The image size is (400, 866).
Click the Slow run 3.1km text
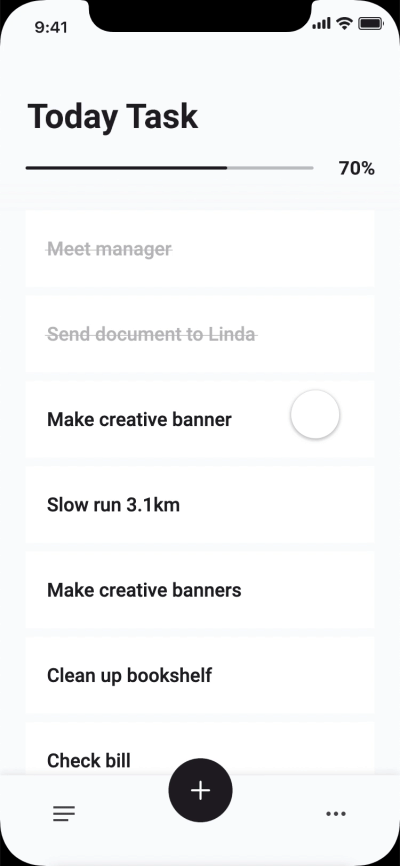[113, 505]
